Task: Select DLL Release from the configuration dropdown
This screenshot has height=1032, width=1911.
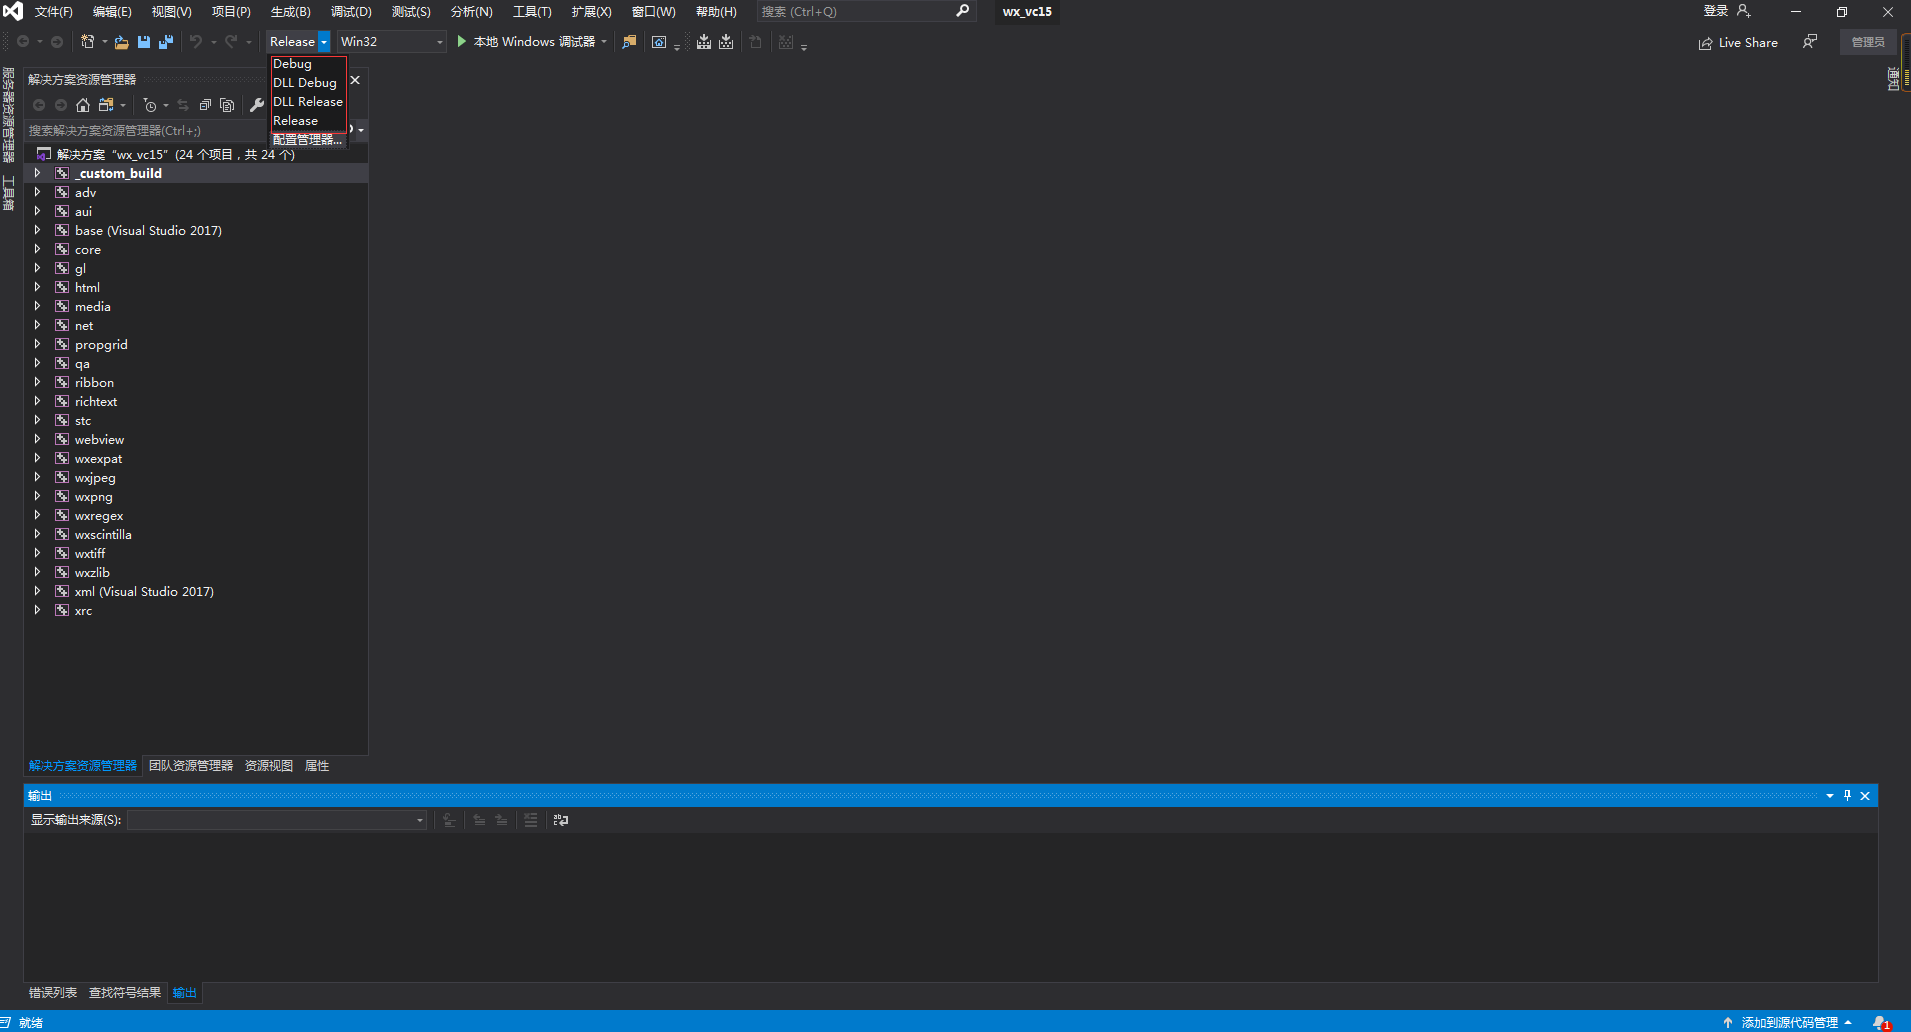Action: pos(308,101)
